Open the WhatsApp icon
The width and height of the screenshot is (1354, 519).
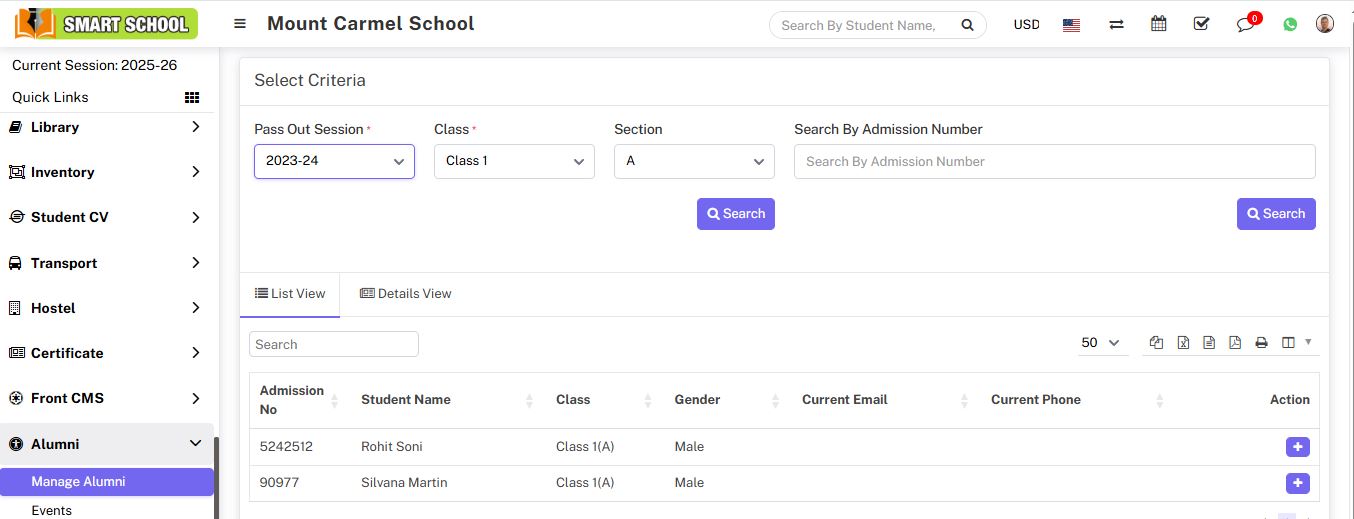coord(1290,25)
